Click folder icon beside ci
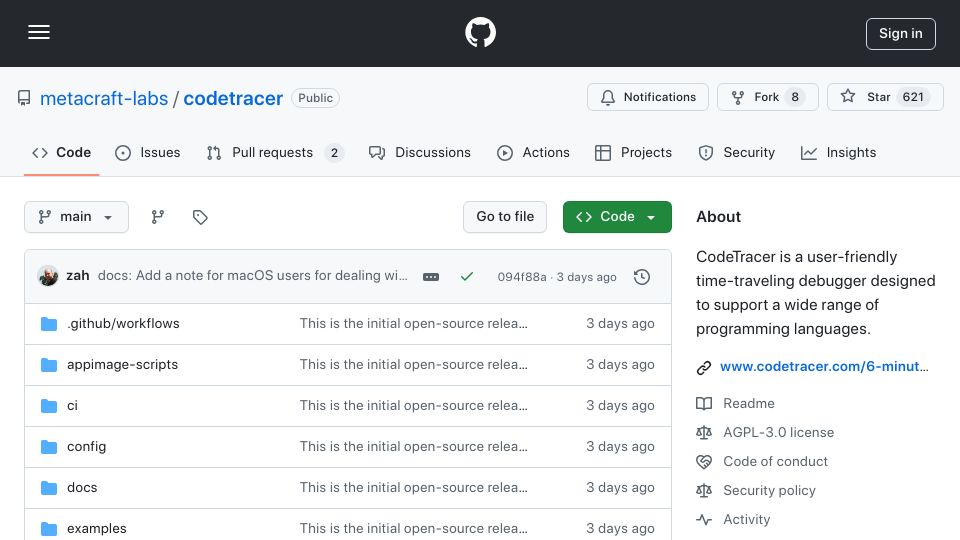This screenshot has height=540, width=960. (x=49, y=406)
